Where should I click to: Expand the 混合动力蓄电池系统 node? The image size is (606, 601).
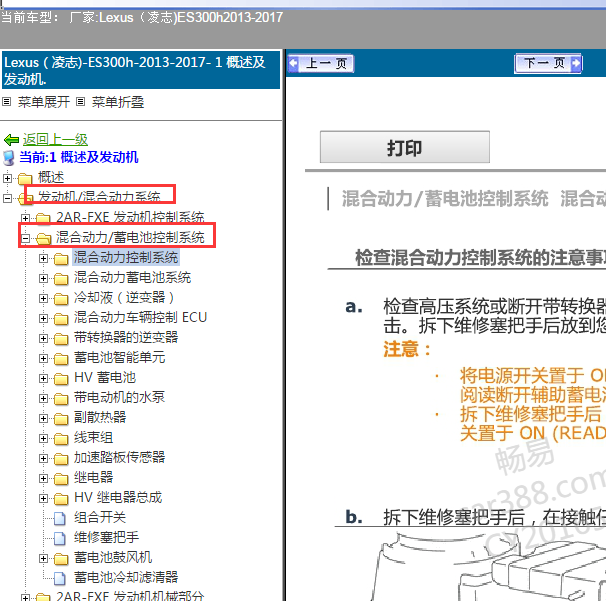pyautogui.click(x=43, y=278)
